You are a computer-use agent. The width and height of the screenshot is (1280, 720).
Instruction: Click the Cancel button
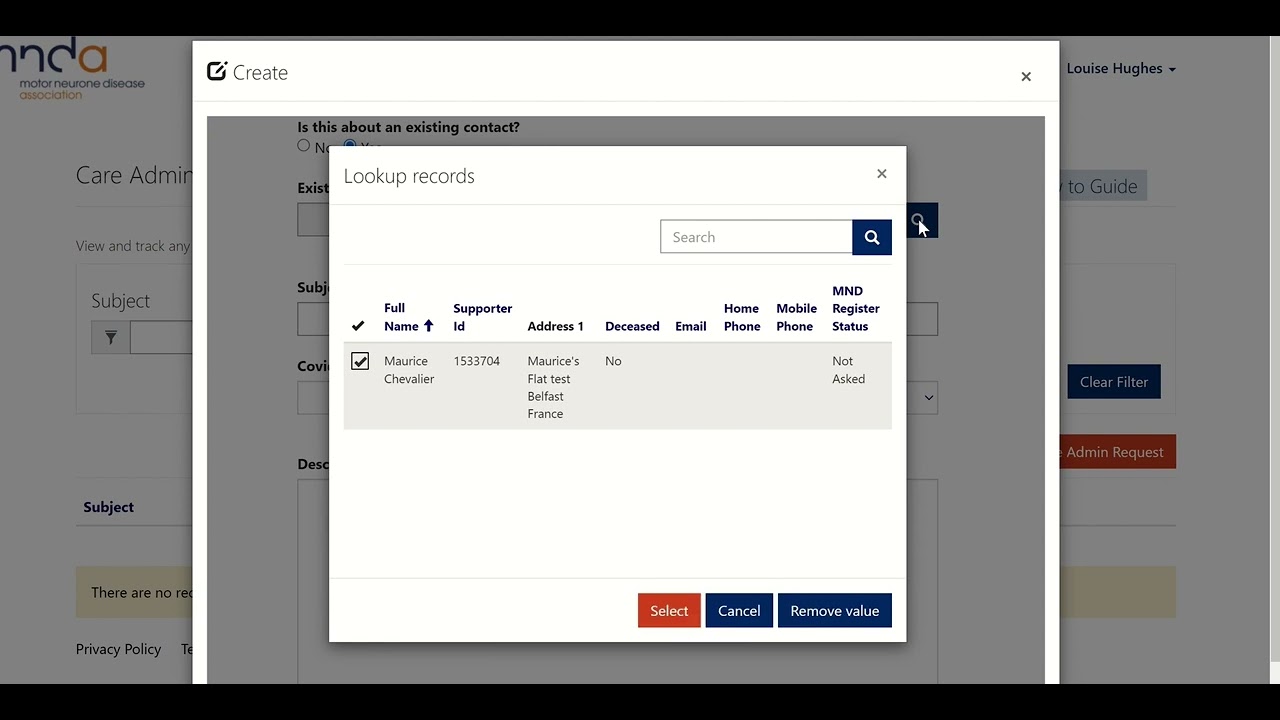click(739, 611)
